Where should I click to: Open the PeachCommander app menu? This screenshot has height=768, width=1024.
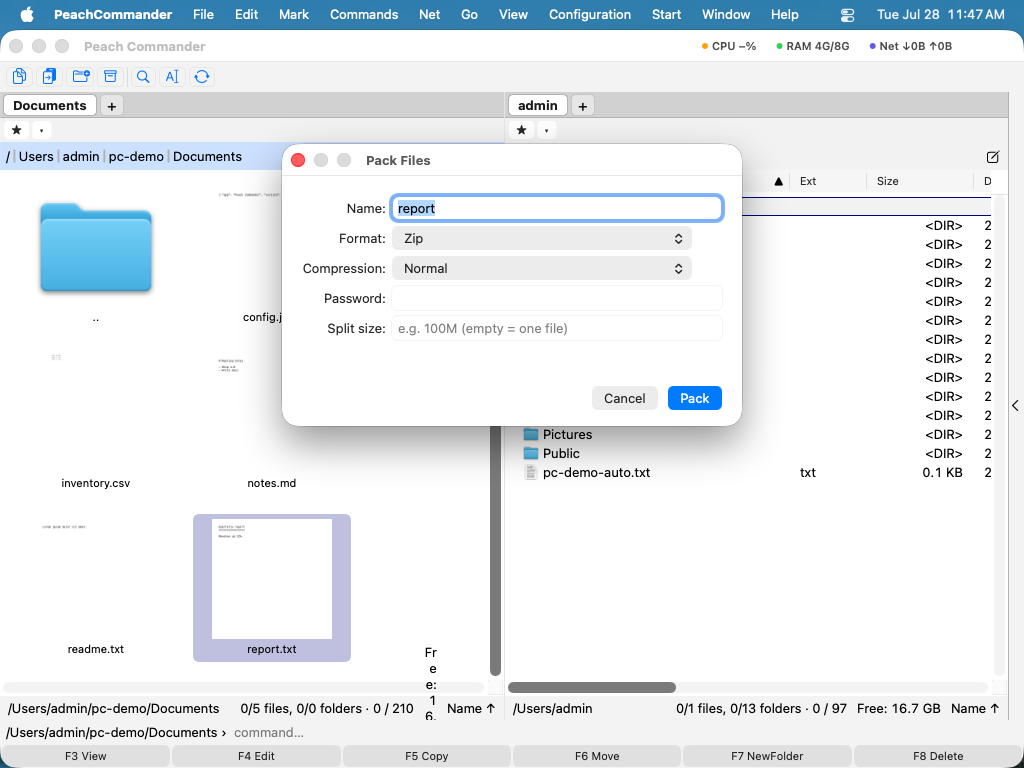pos(113,14)
